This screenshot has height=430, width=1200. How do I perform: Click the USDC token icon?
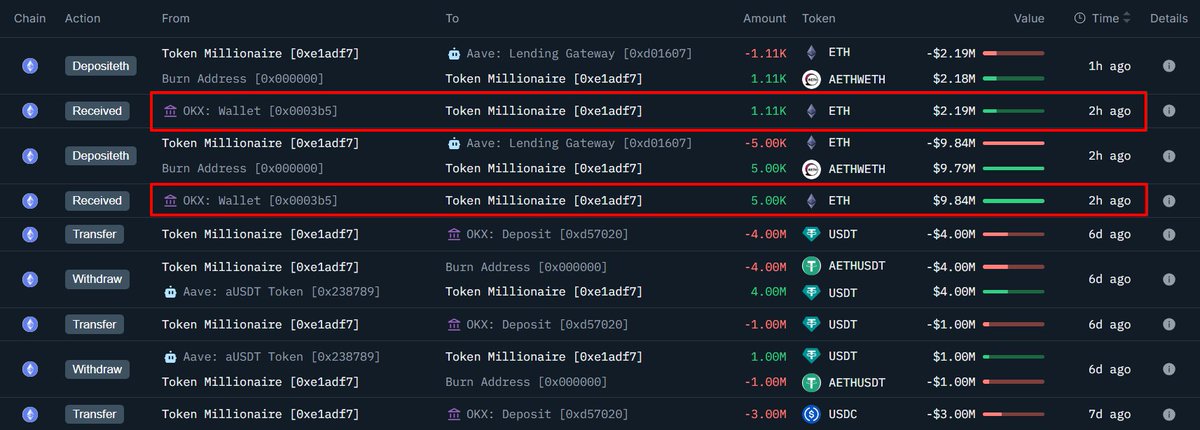811,414
